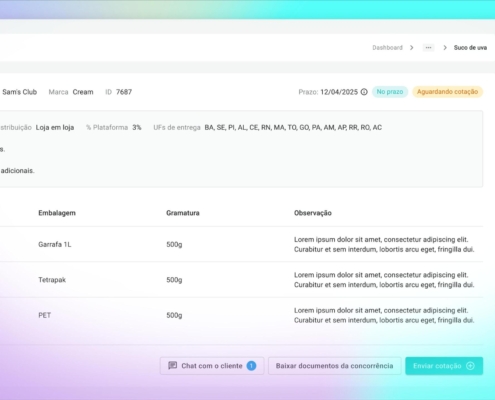Screen dimensions: 495x400
Task: Click the Gramatura column header
Action: [183, 213]
